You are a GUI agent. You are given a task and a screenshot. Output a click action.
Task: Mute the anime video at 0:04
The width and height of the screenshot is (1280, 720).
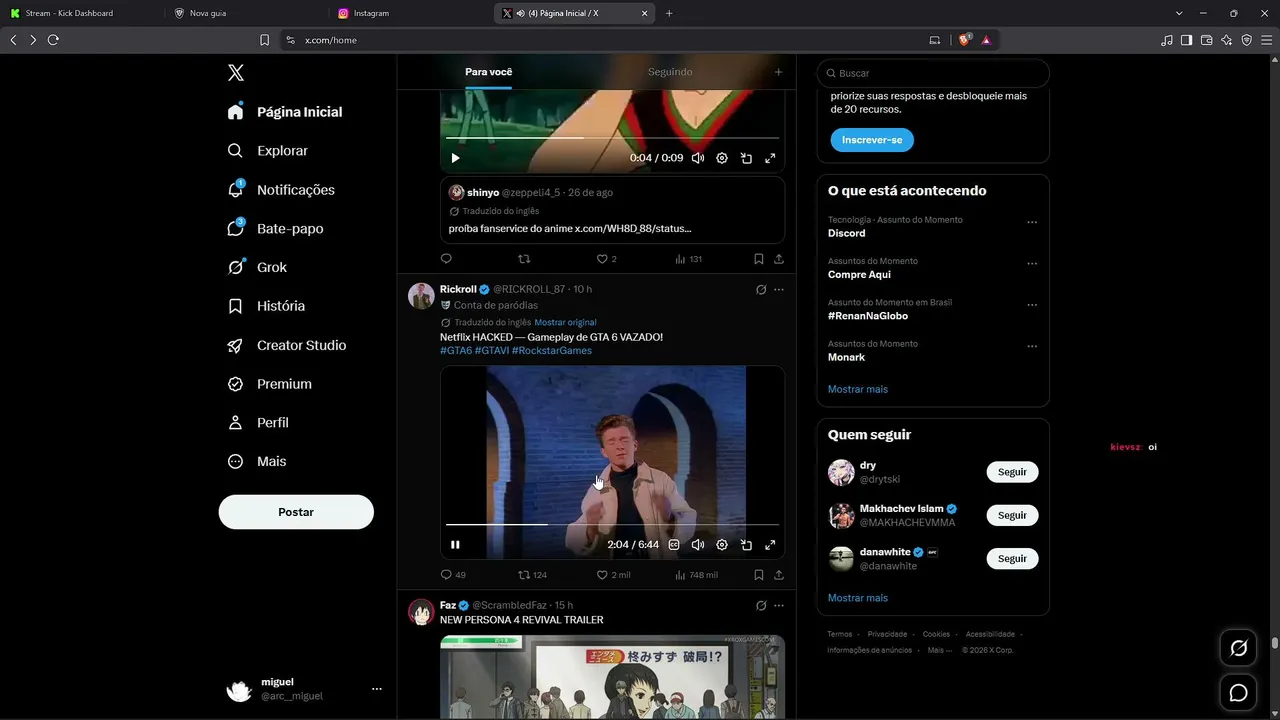pos(698,158)
